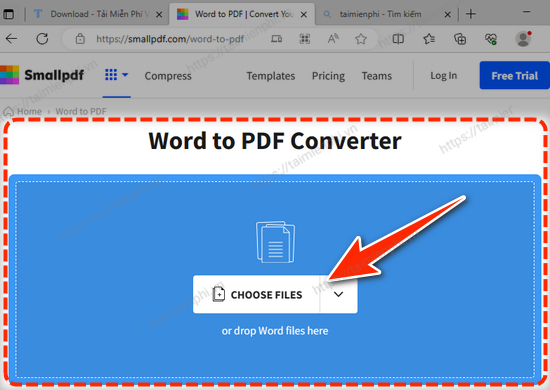550x390 pixels.
Task: Open the tab actions menu icon
Action: pos(8,14)
